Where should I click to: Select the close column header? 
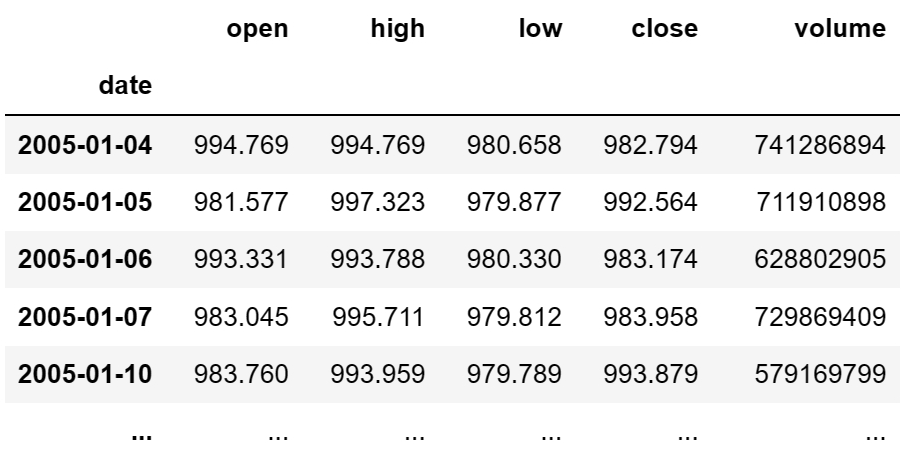pos(664,28)
